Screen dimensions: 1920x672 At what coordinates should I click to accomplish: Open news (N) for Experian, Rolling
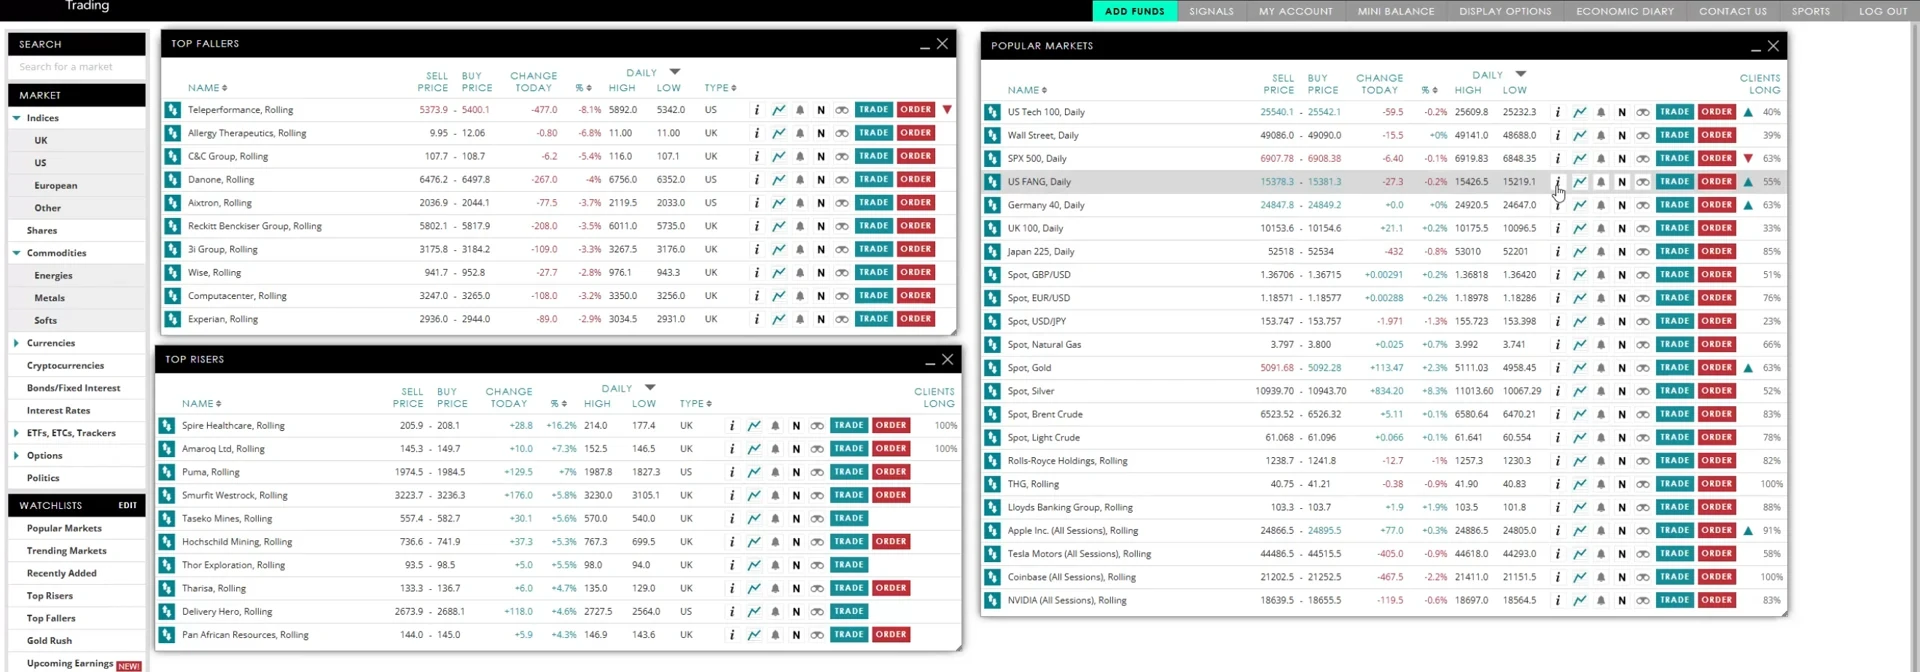point(821,320)
